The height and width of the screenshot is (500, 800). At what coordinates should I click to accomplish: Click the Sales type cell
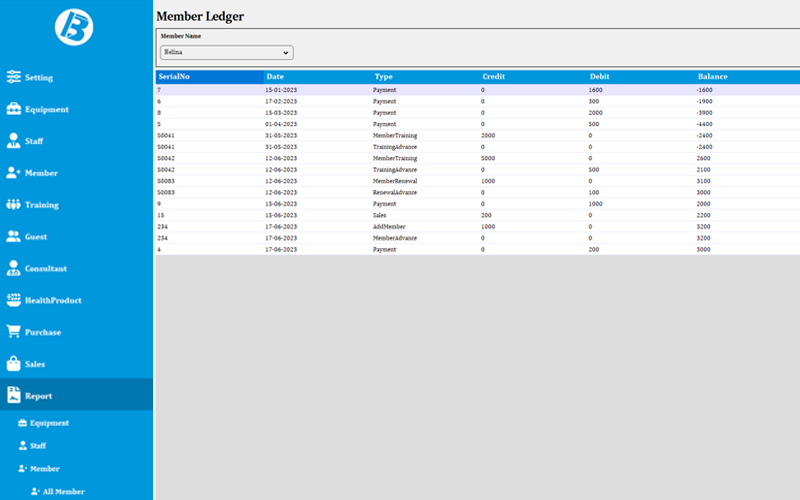coord(379,215)
